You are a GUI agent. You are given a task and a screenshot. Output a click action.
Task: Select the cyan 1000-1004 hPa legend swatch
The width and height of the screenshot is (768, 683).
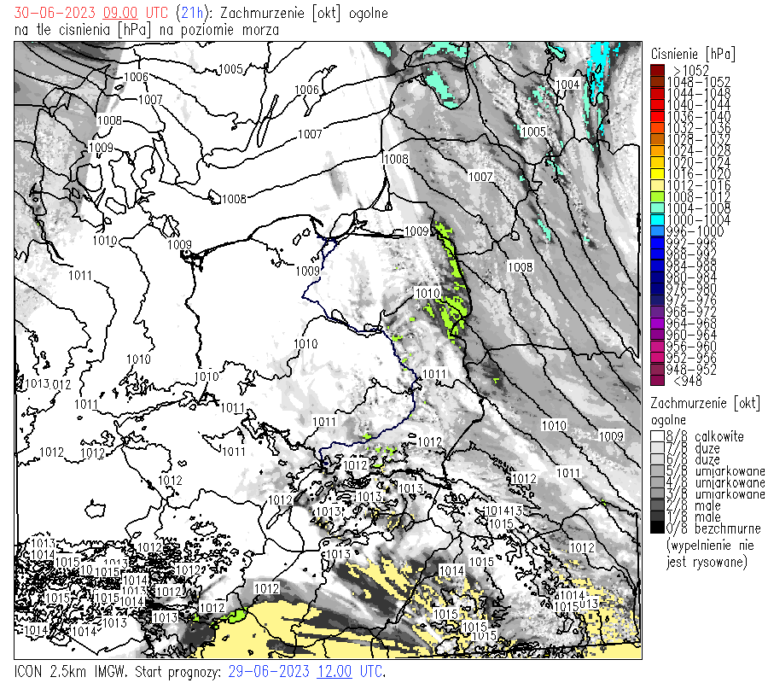pos(656,219)
